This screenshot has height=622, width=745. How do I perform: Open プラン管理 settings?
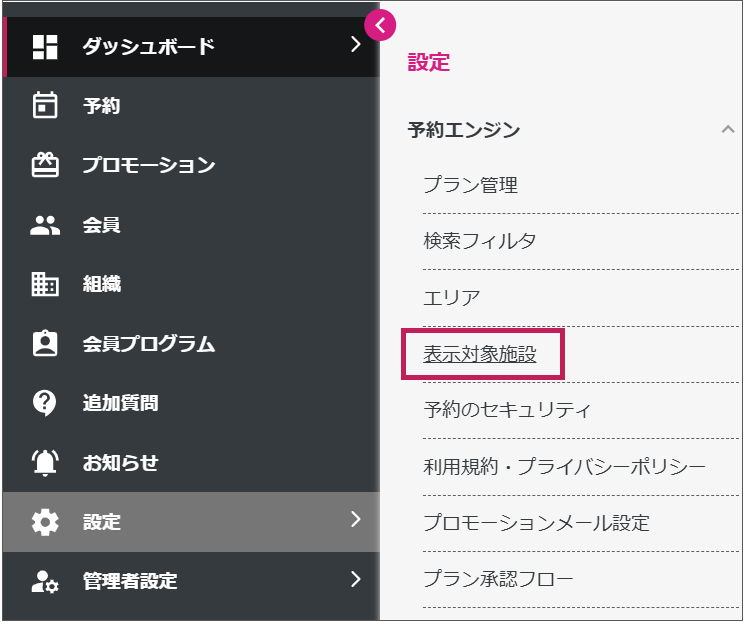coord(470,185)
